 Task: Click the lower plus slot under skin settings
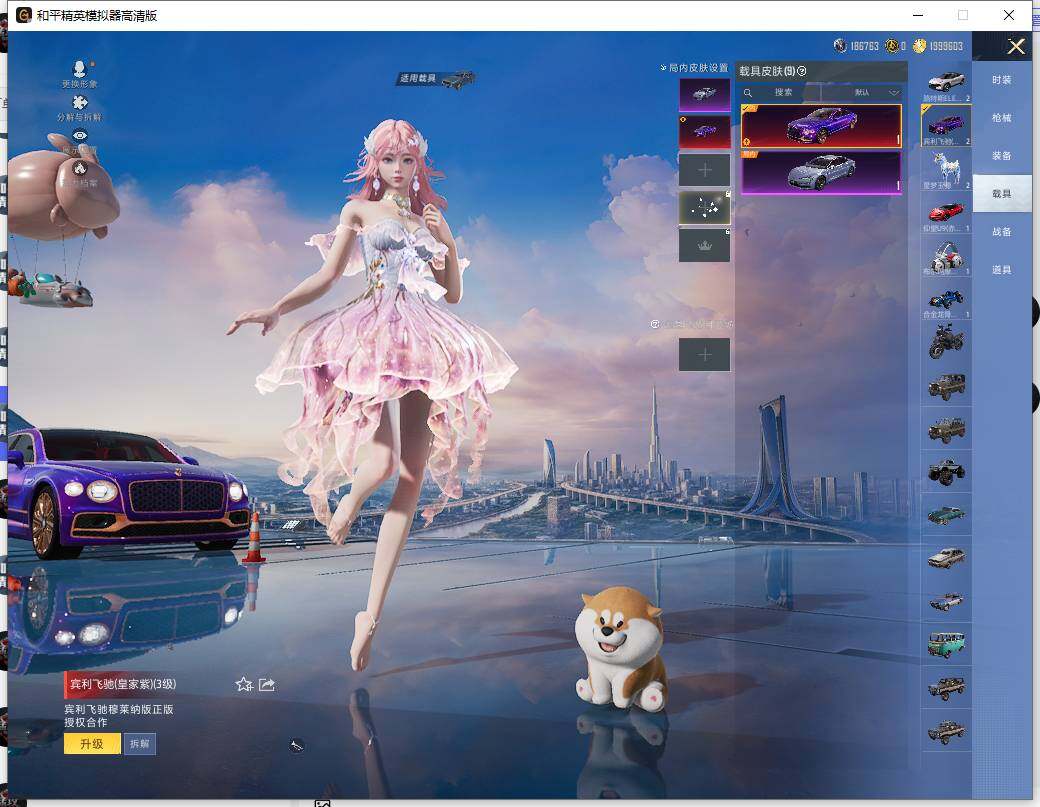click(704, 355)
